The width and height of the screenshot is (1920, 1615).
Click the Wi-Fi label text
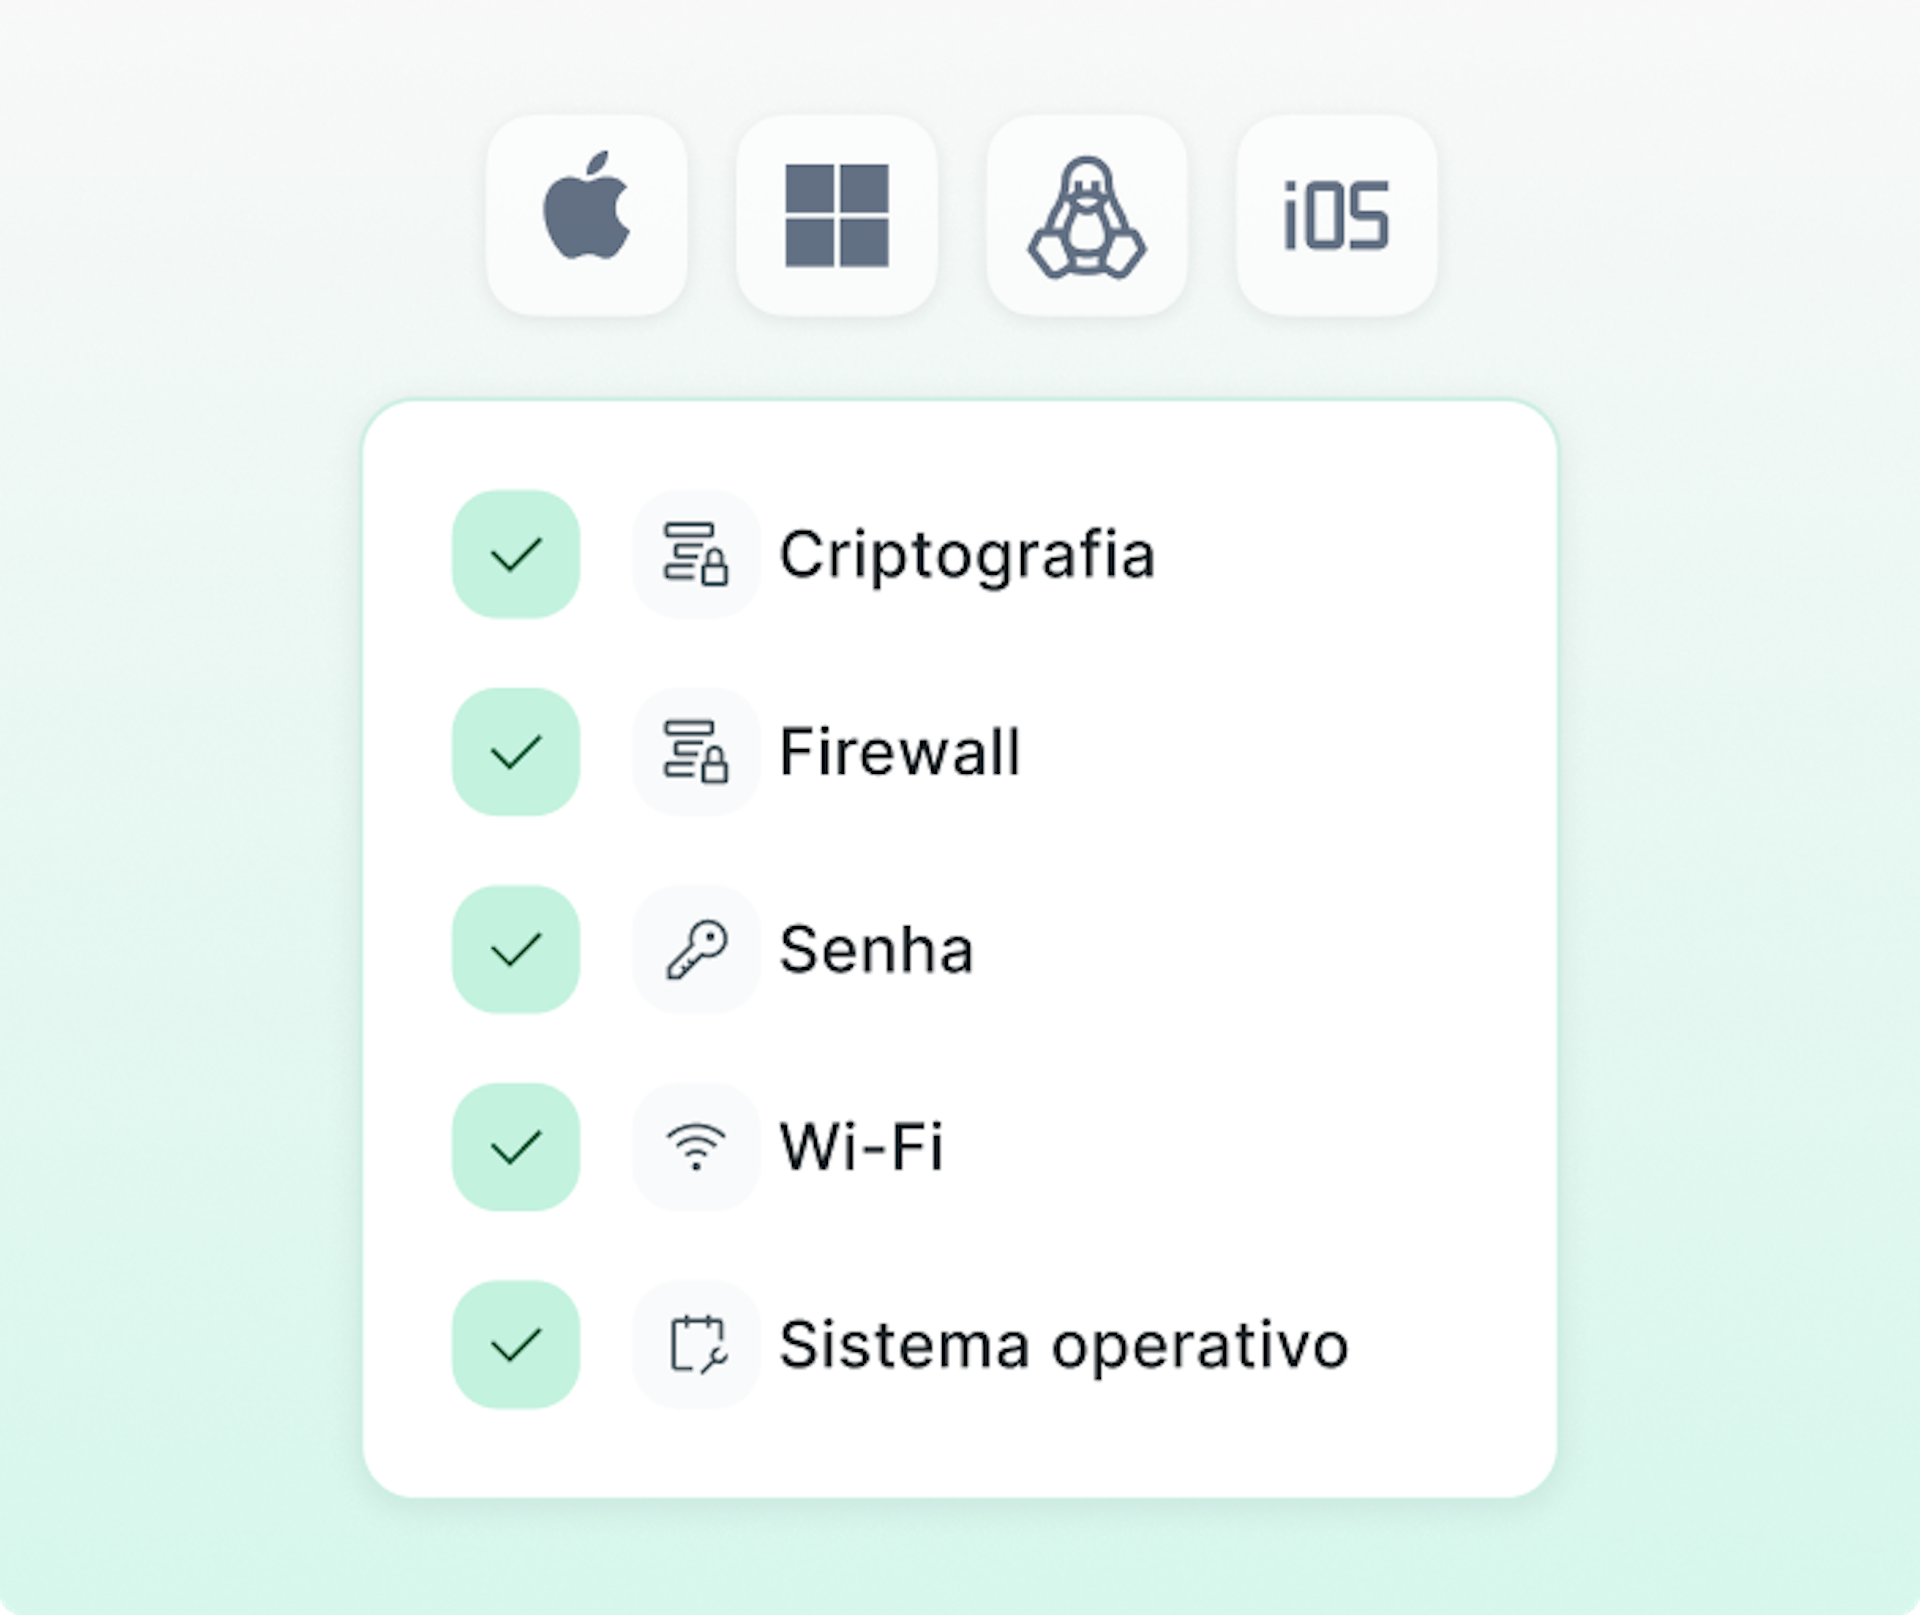tap(860, 1146)
